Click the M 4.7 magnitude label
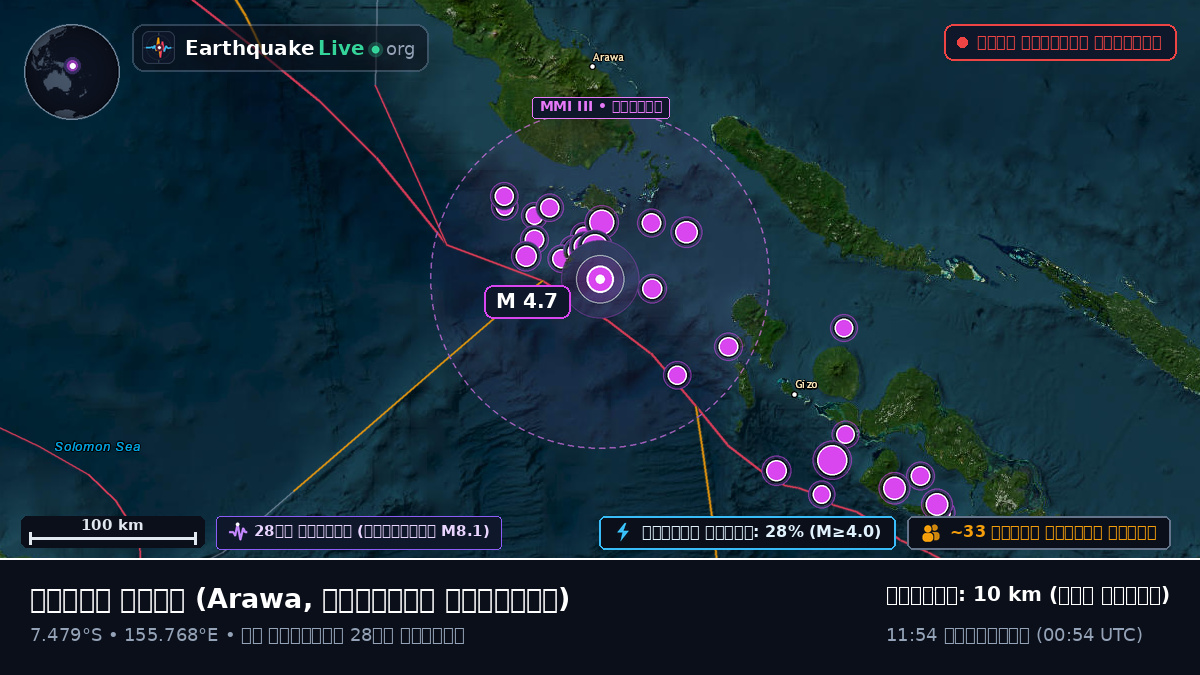The width and height of the screenshot is (1200, 675). coord(527,301)
